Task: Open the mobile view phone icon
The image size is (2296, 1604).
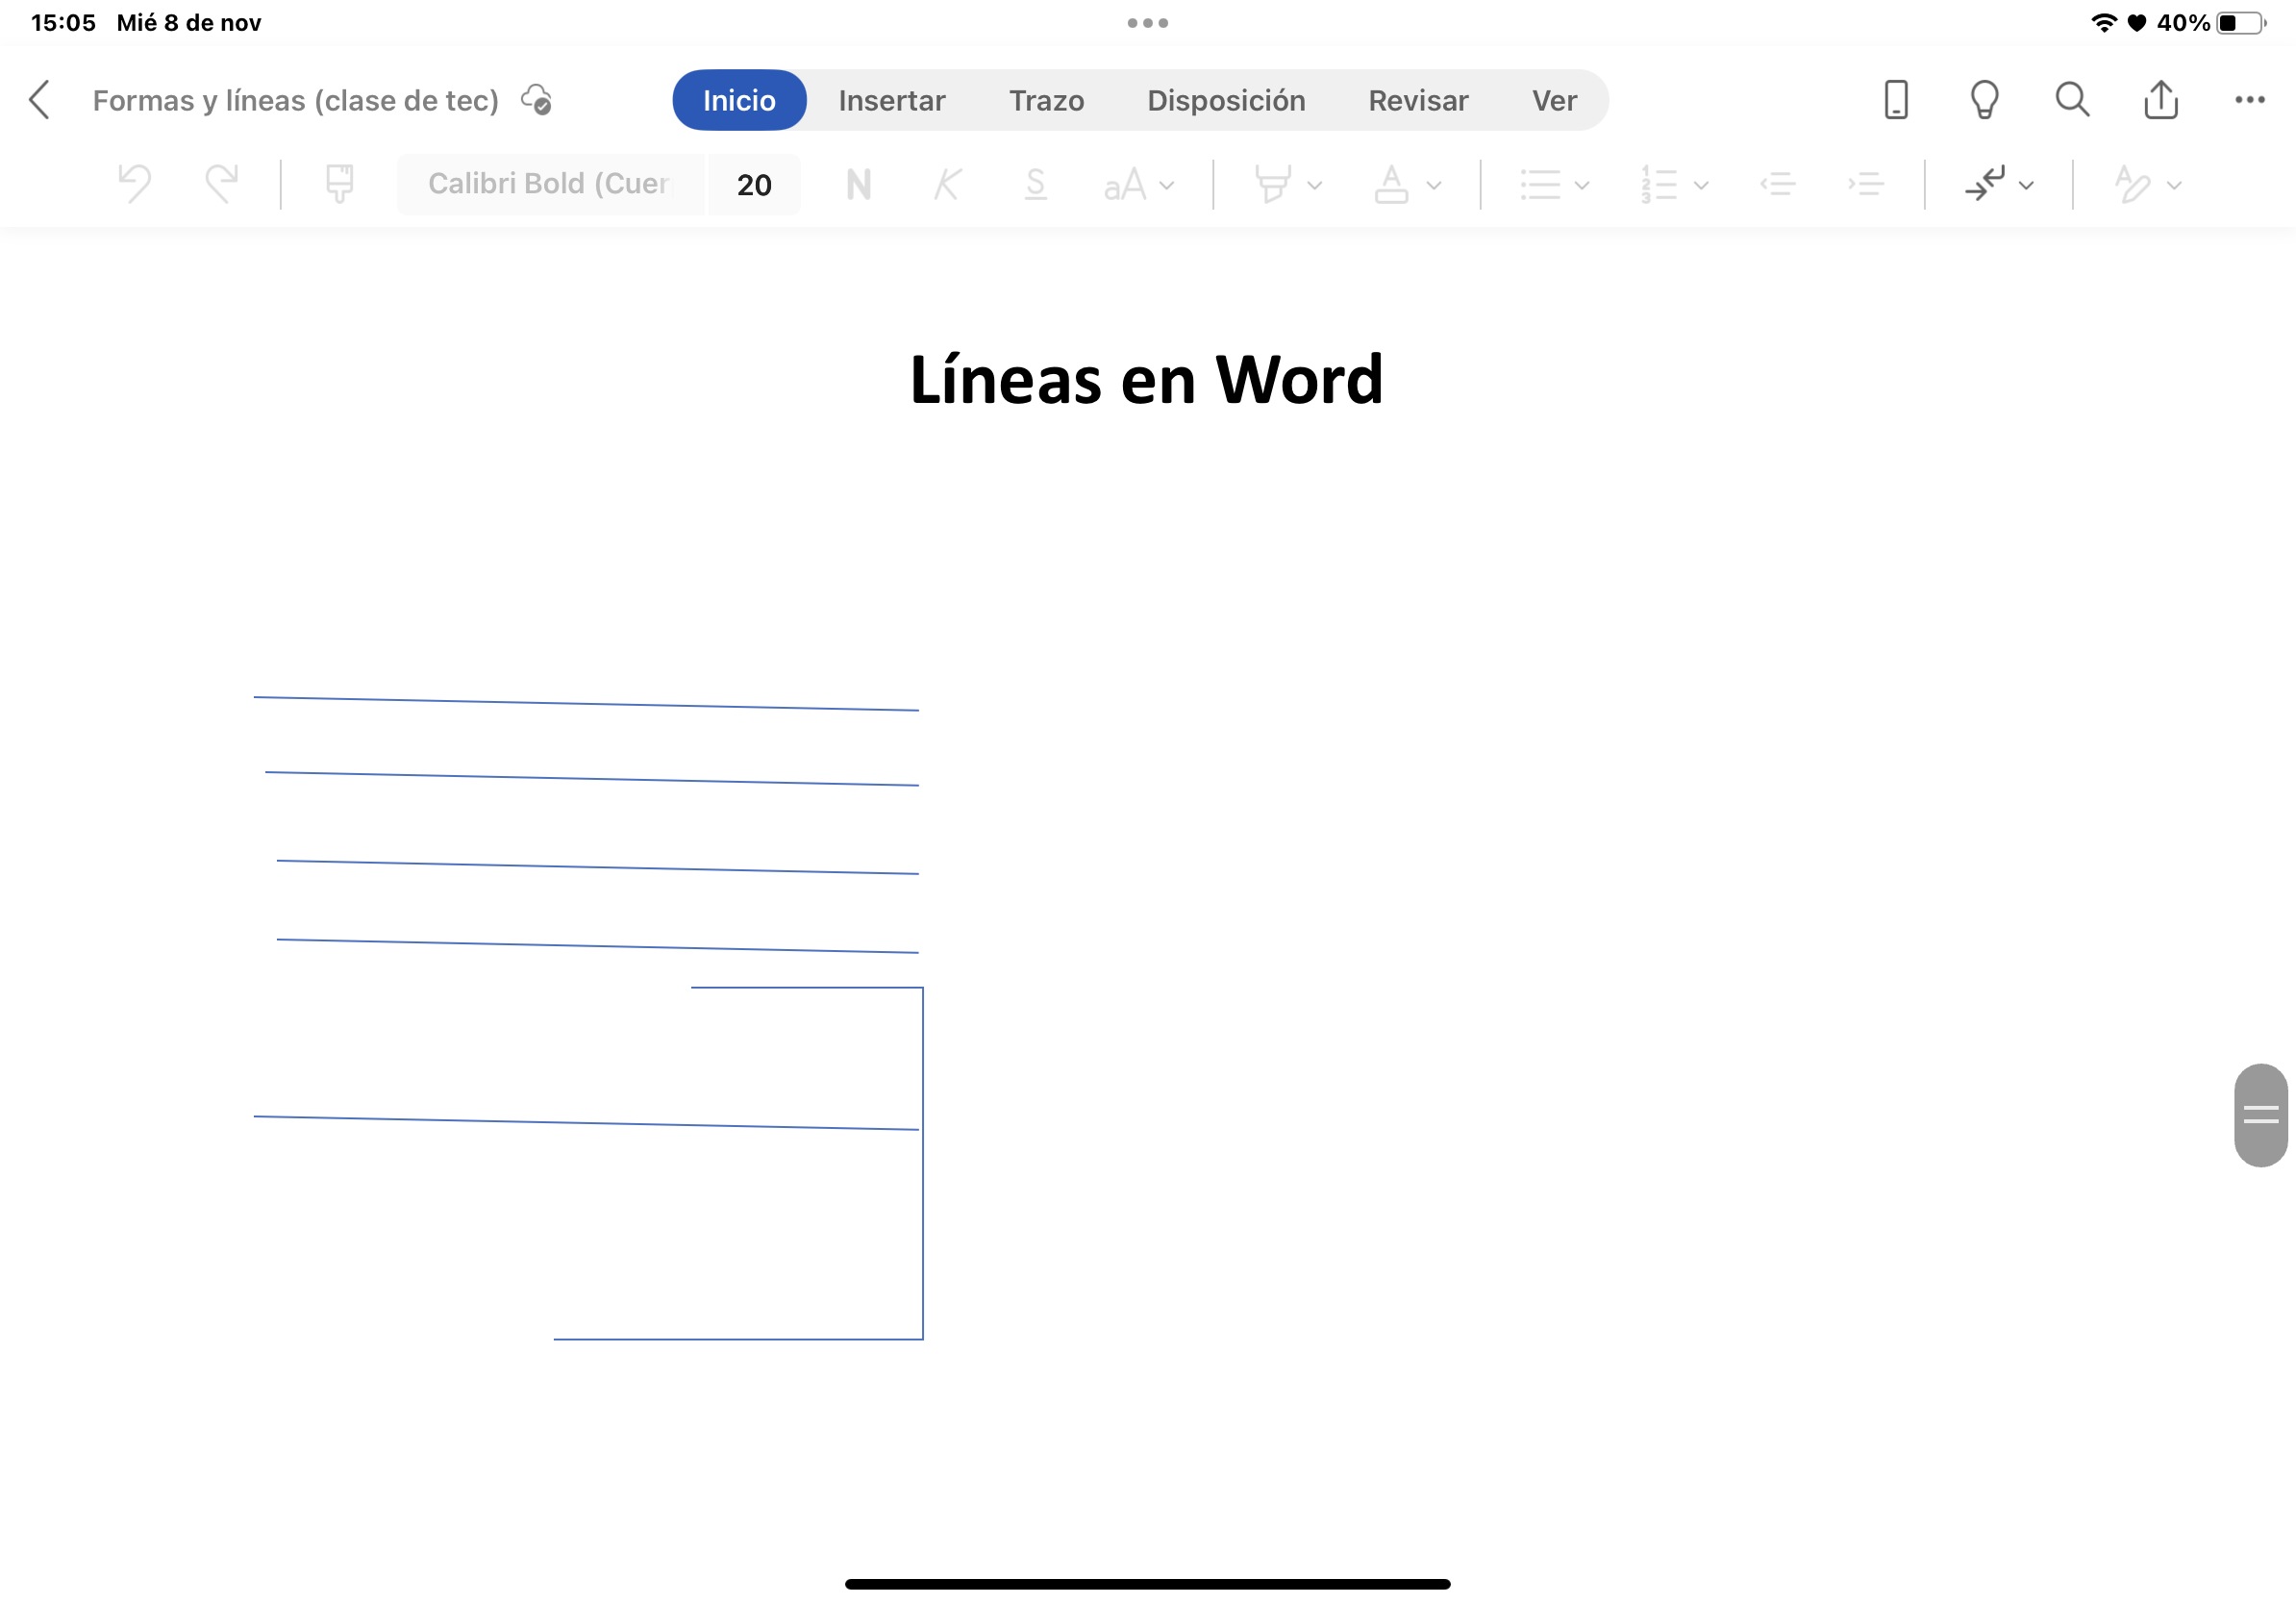Action: tap(1895, 100)
